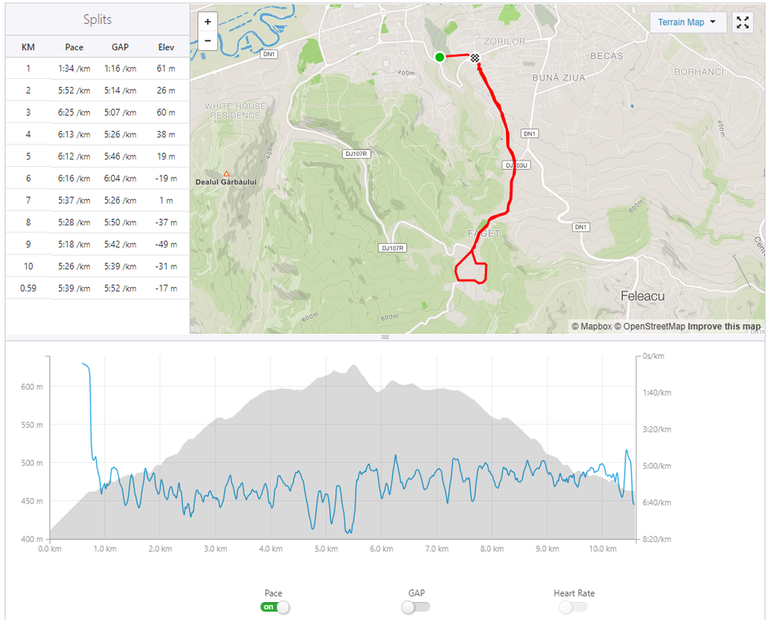Click the green start marker on the route
The image size is (768, 620).
click(439, 57)
